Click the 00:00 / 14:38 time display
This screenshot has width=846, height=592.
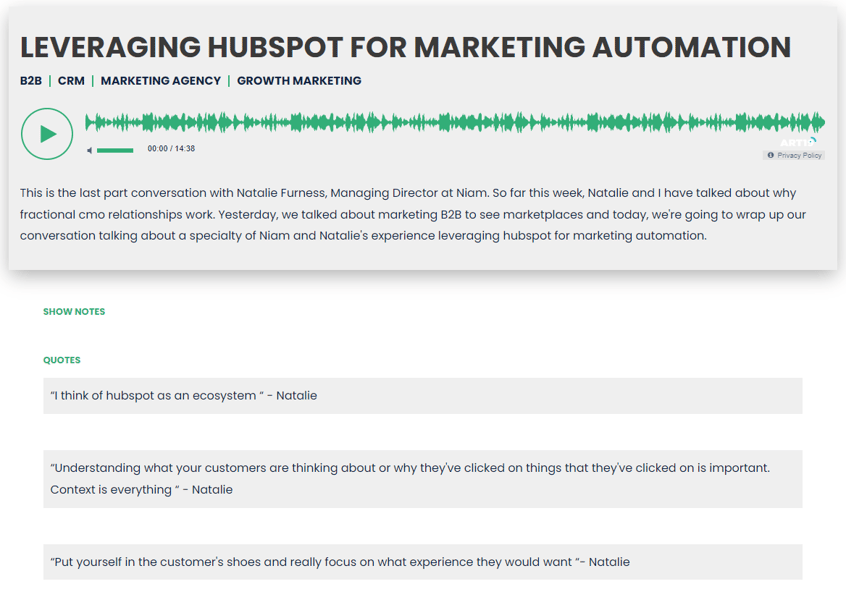(x=171, y=148)
